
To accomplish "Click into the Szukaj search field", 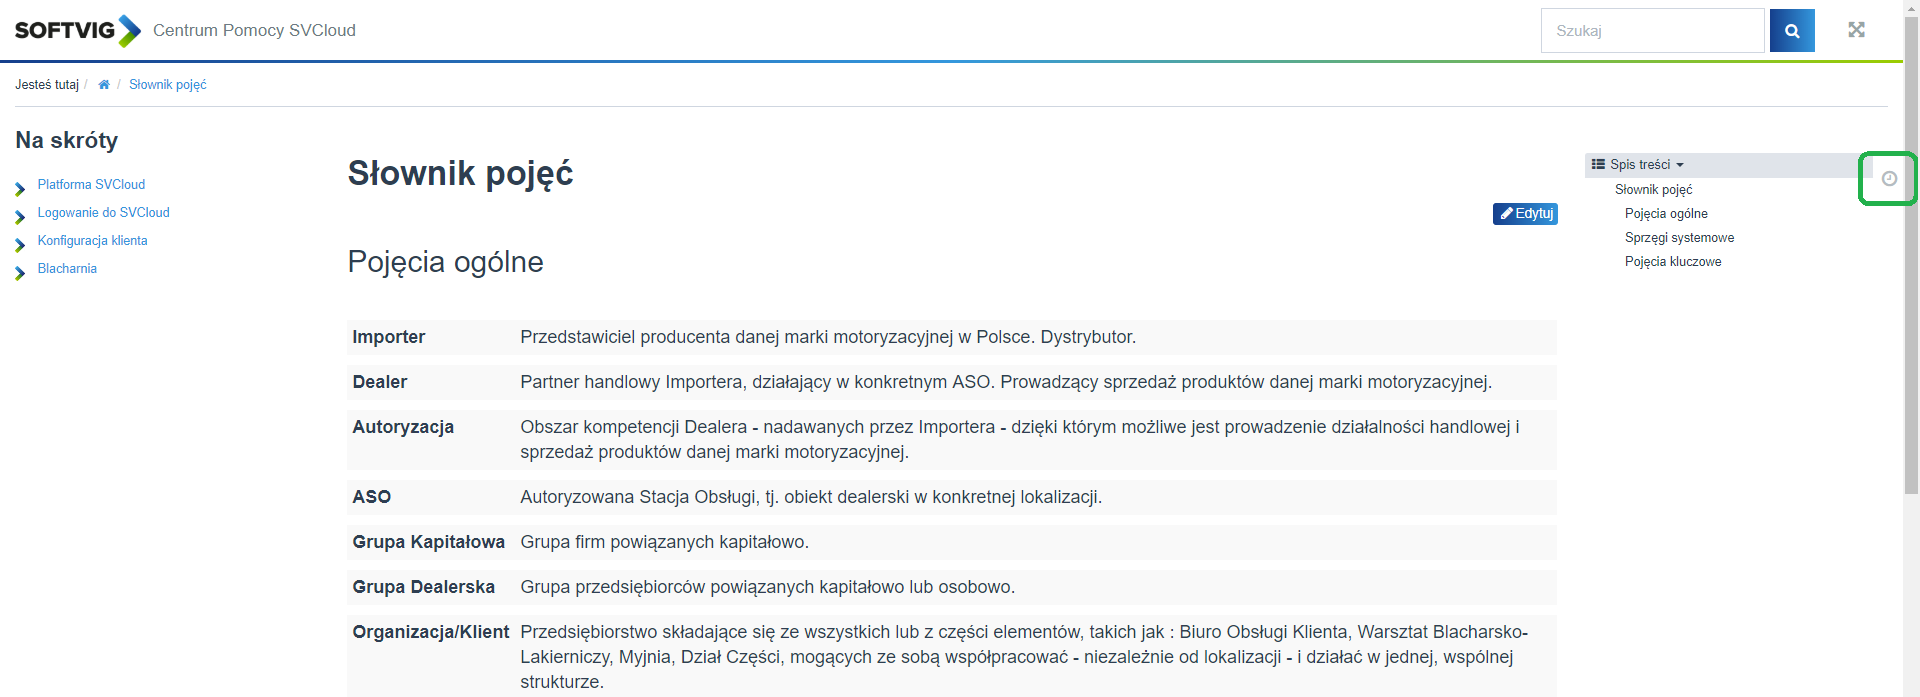I will (1651, 31).
